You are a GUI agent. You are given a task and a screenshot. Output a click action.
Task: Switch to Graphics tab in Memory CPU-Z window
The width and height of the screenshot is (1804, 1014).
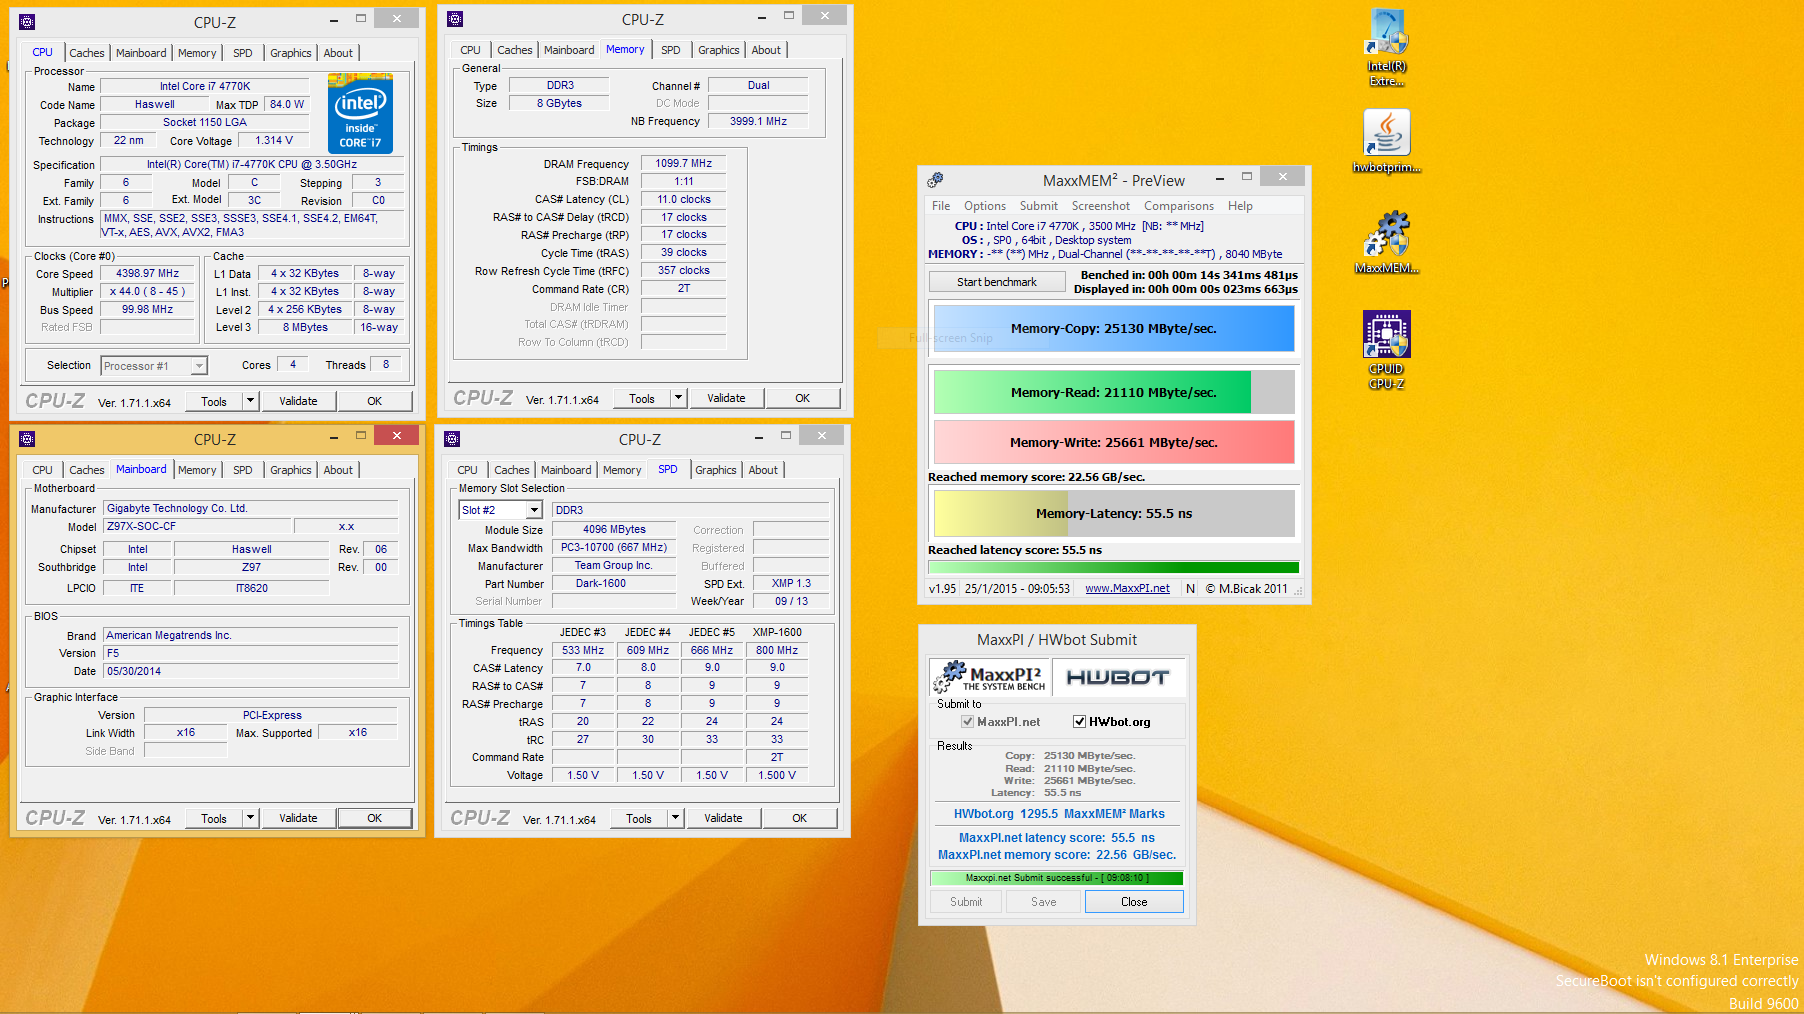(x=719, y=50)
